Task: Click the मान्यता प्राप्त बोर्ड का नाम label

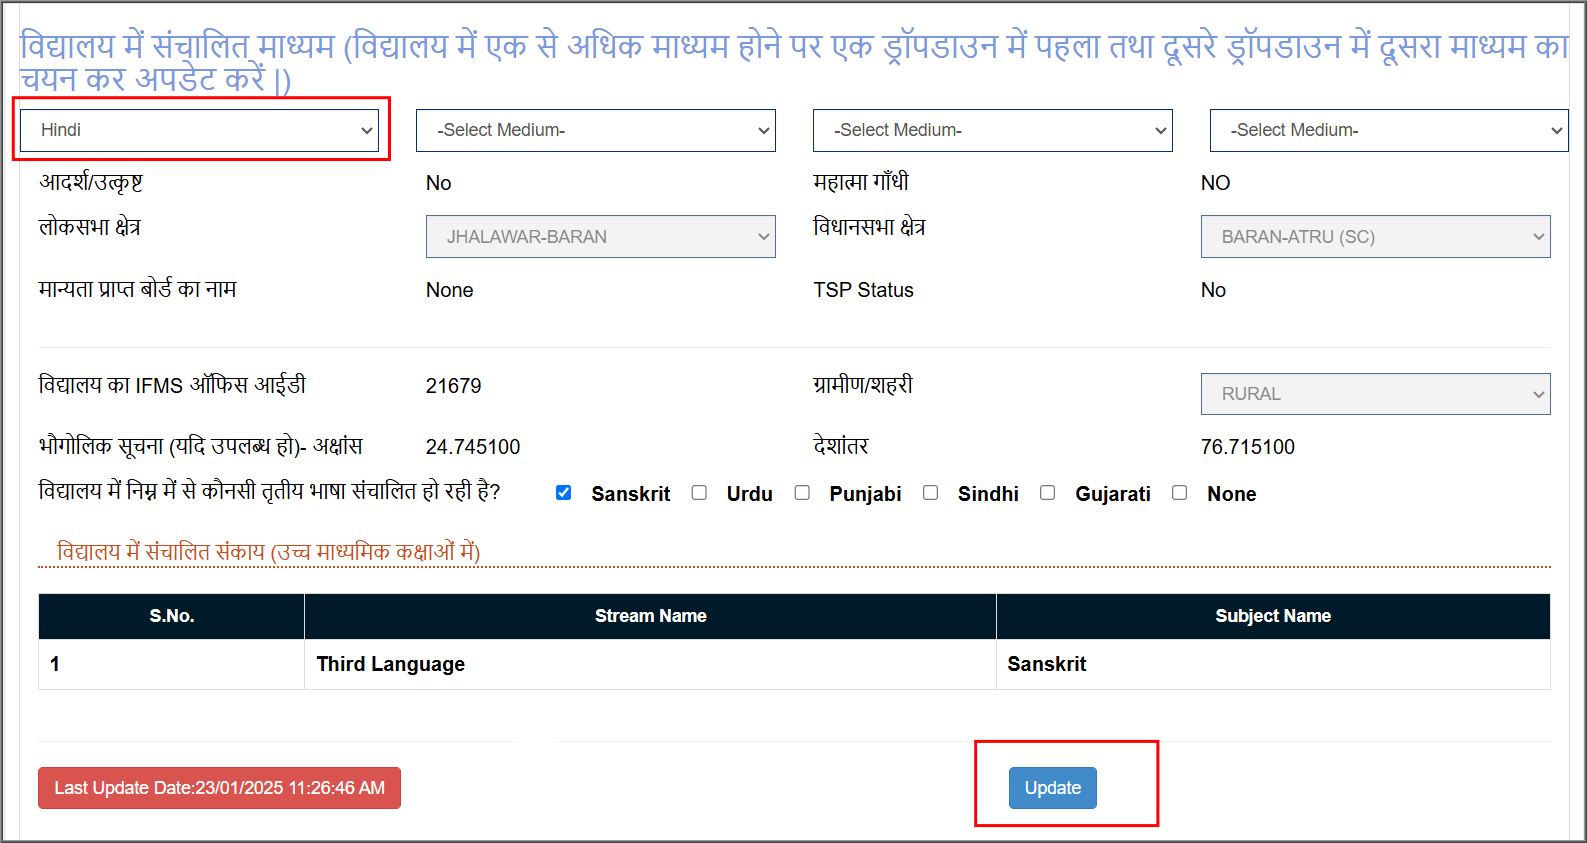Action: [x=138, y=289]
